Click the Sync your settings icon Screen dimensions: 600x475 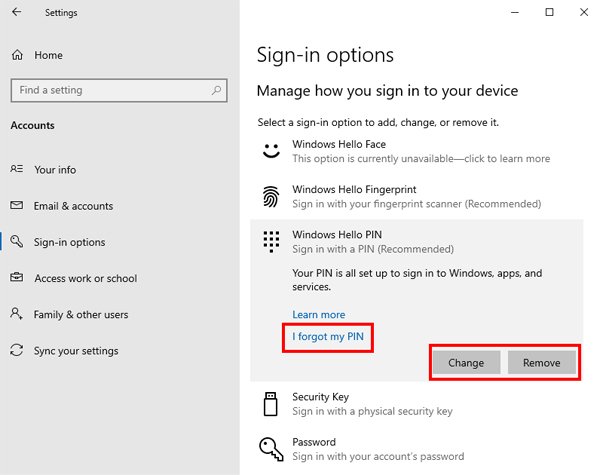[17, 351]
